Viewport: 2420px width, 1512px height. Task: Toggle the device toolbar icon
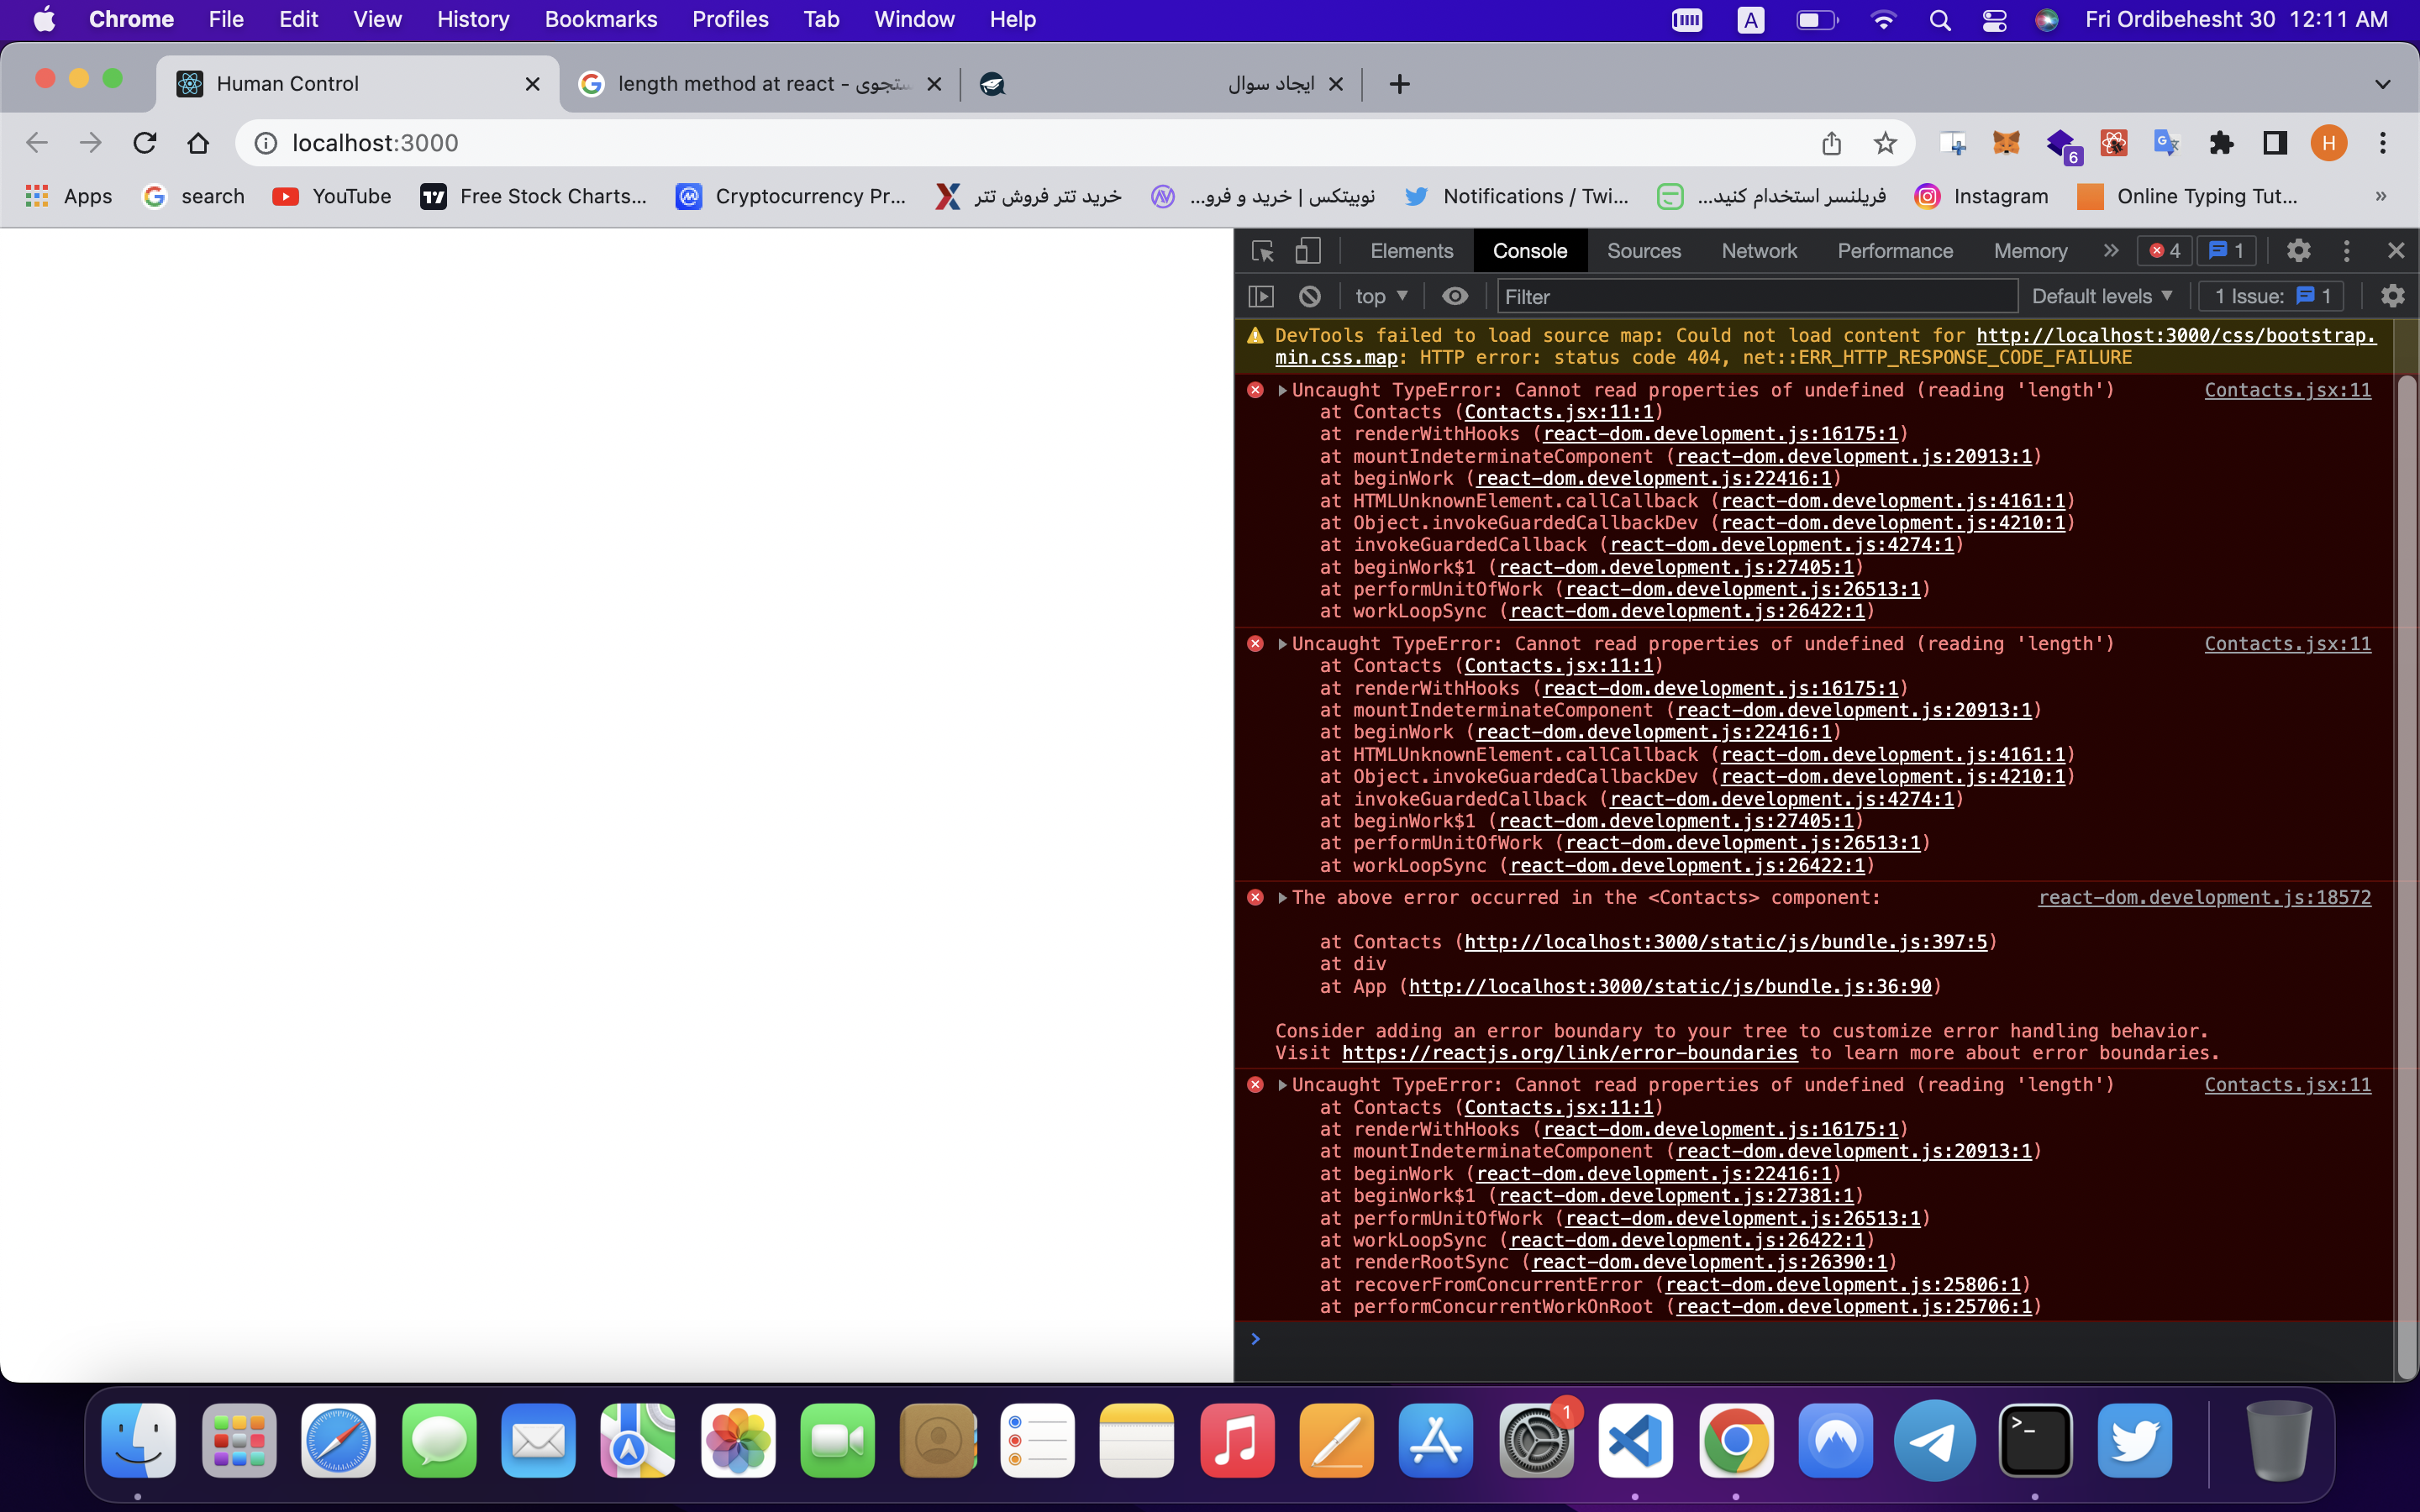click(x=1308, y=251)
